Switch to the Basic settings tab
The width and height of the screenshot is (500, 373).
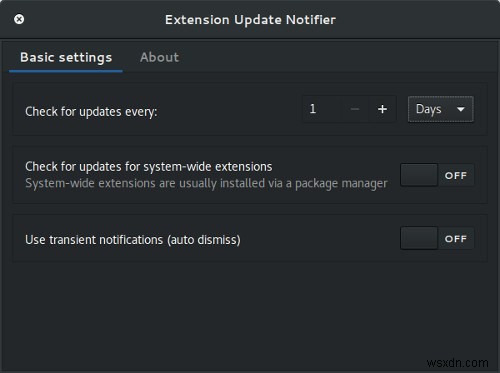[x=66, y=57]
